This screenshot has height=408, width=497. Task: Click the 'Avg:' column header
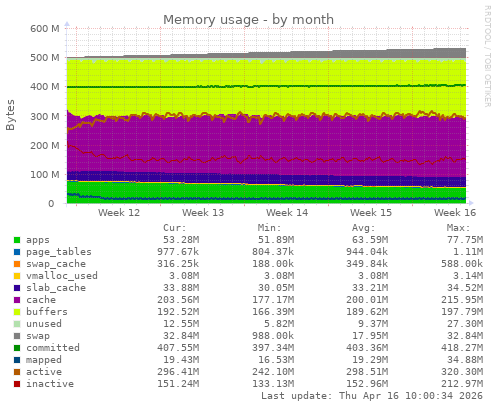pos(364,228)
